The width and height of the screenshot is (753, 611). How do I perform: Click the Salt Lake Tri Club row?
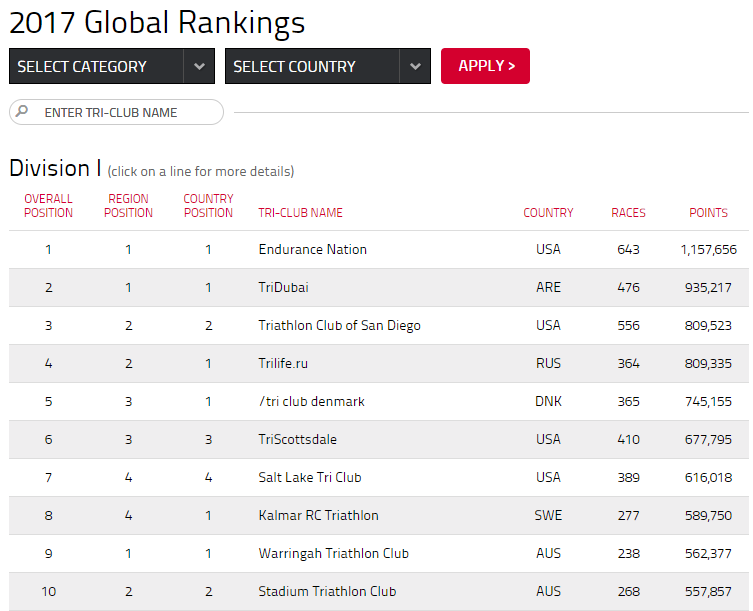[378, 477]
